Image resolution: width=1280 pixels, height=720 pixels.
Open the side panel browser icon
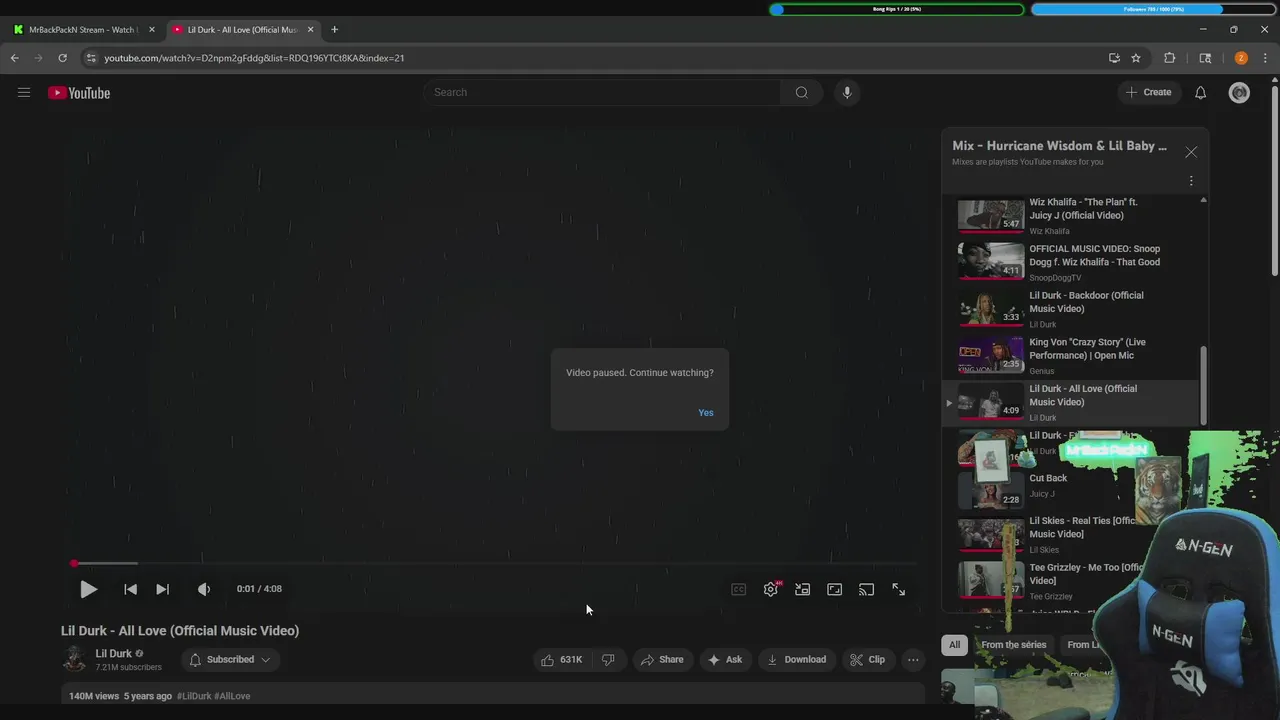(x=1205, y=58)
